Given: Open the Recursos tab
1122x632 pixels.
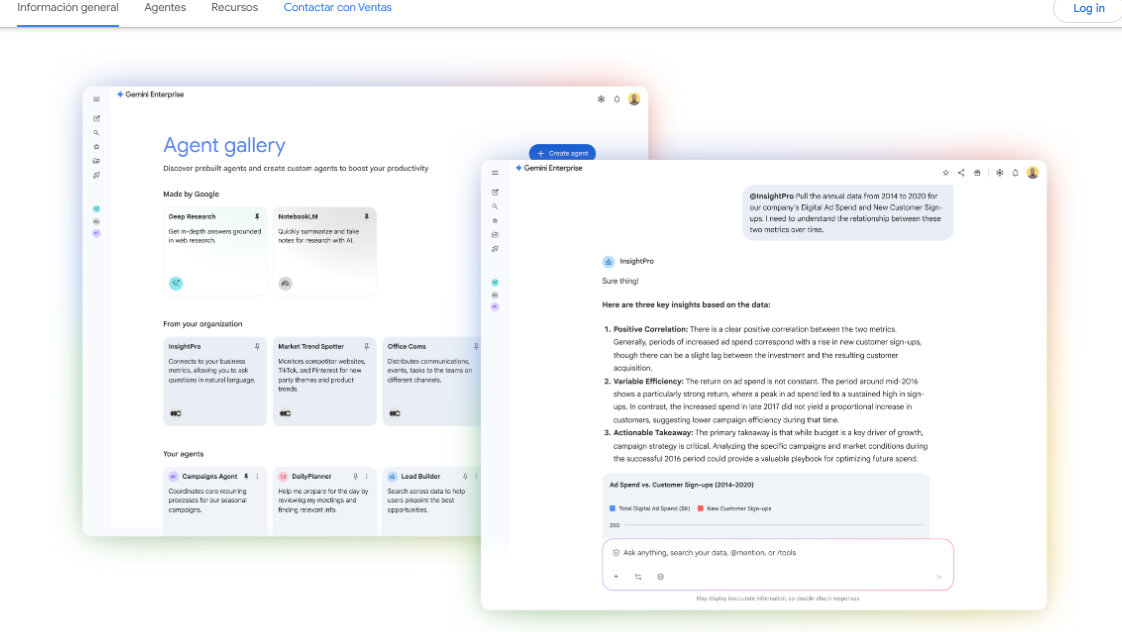Looking at the screenshot, I should 234,8.
